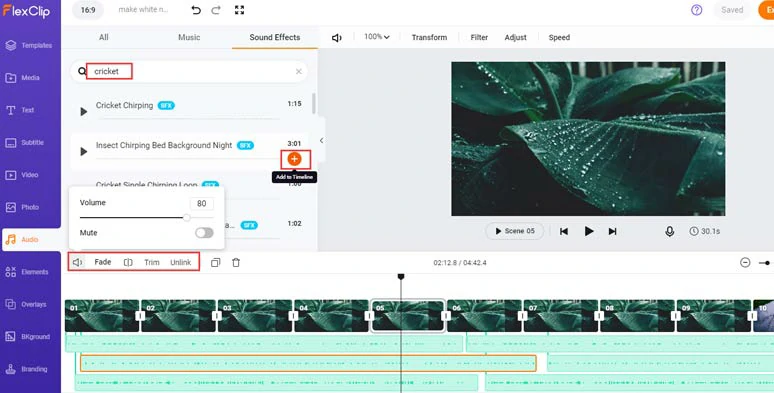Screen dimensions: 774x393
Task: Preview the Cricket Chirping sound
Action: point(83,112)
